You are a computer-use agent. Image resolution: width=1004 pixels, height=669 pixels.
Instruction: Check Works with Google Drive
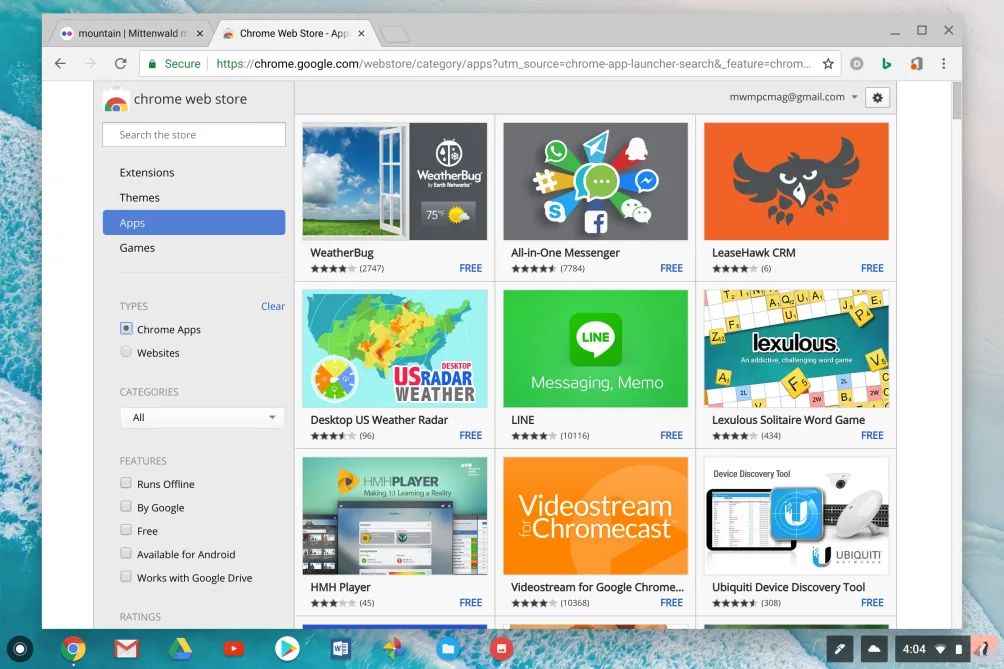[126, 577]
